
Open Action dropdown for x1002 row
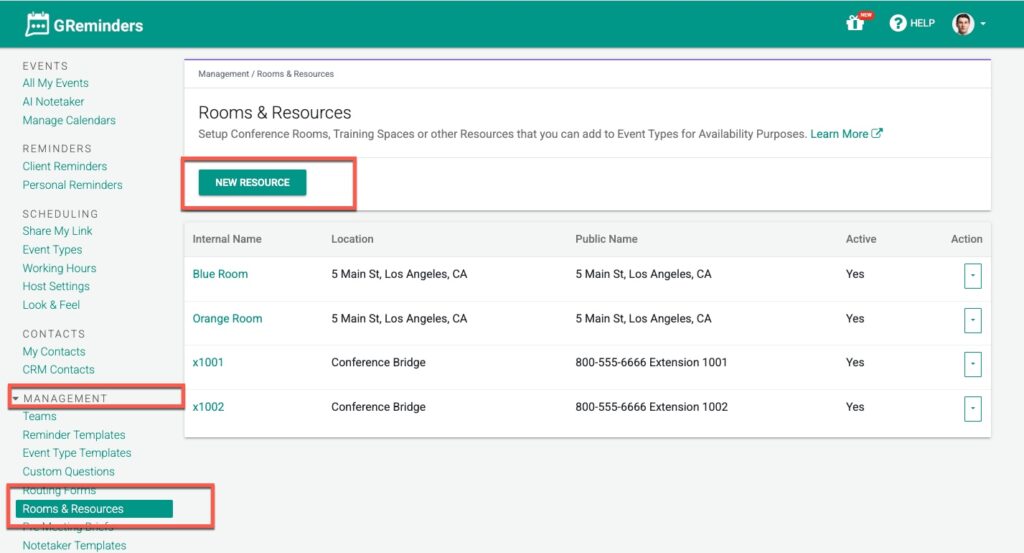972,408
